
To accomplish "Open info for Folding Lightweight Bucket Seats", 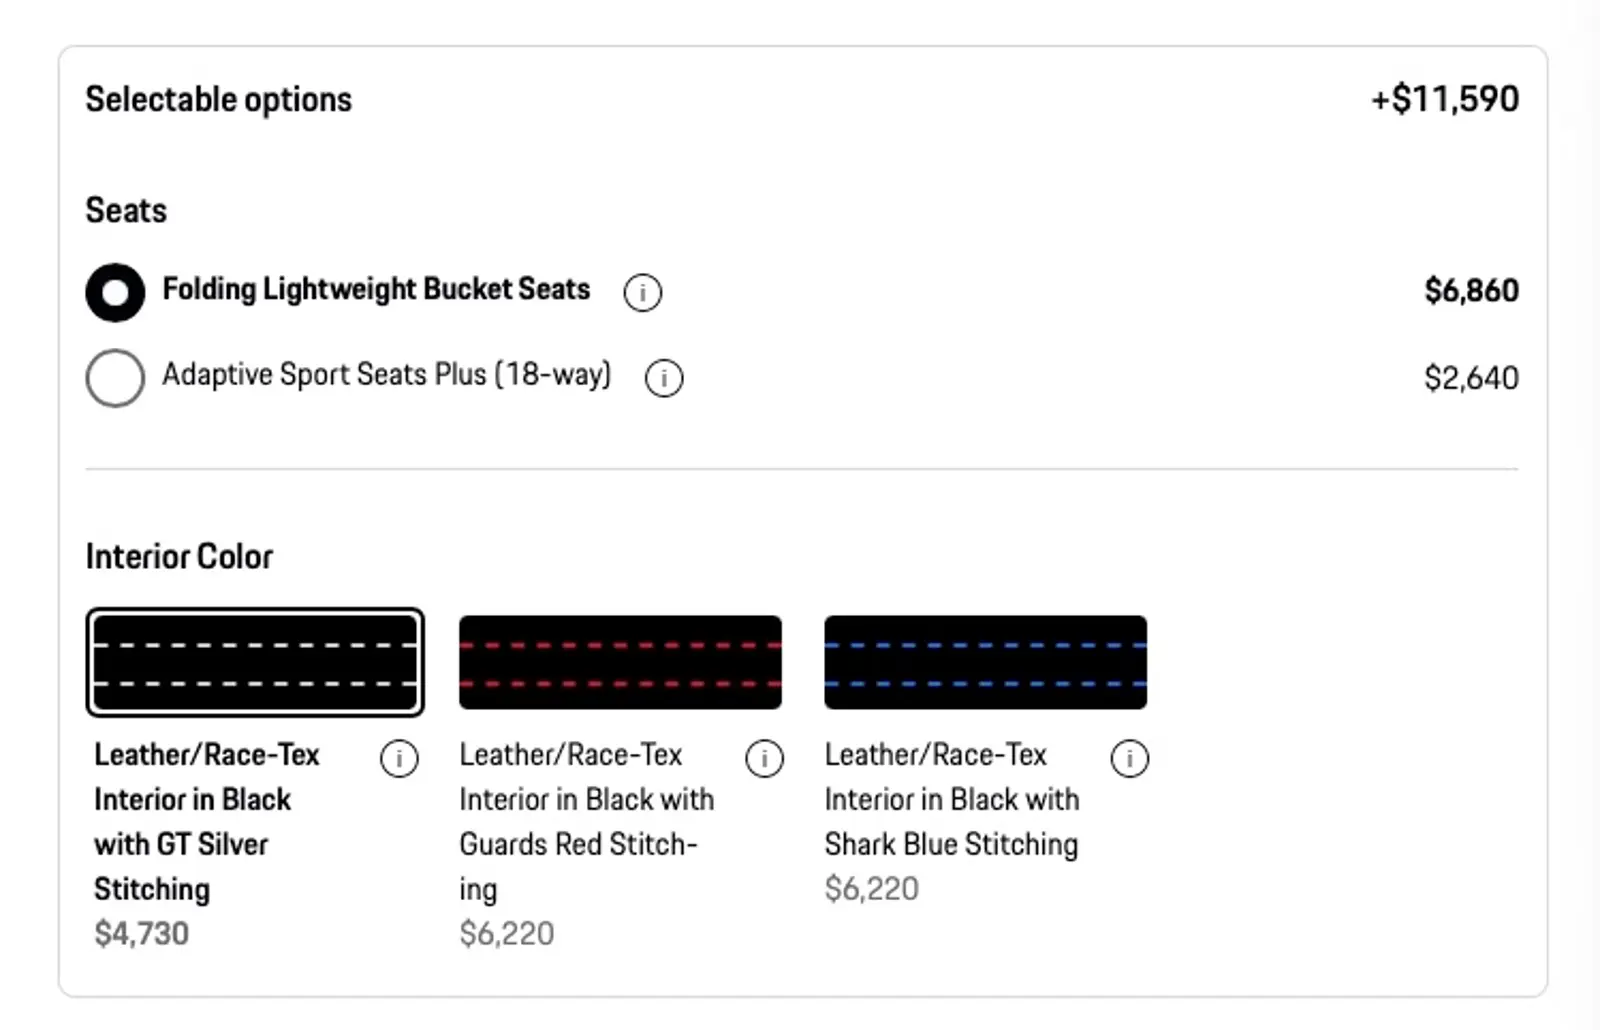I will 642,293.
